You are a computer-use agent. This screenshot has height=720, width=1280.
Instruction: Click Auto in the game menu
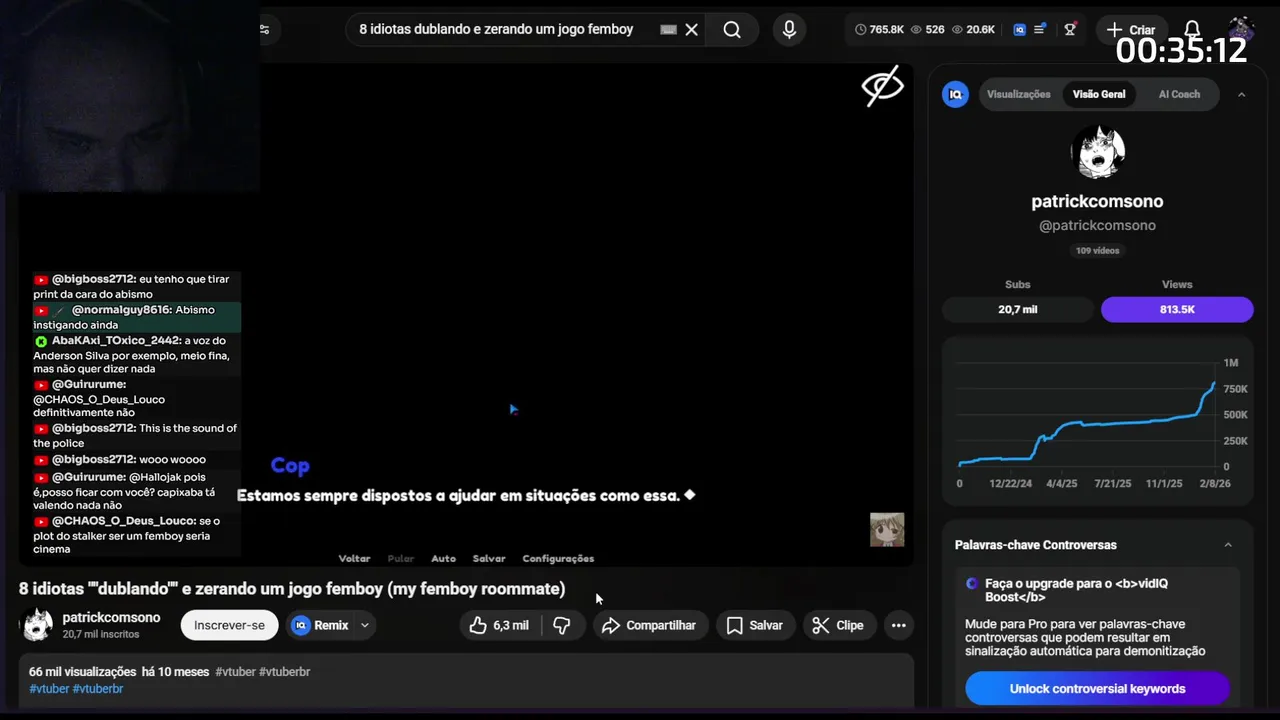443,558
